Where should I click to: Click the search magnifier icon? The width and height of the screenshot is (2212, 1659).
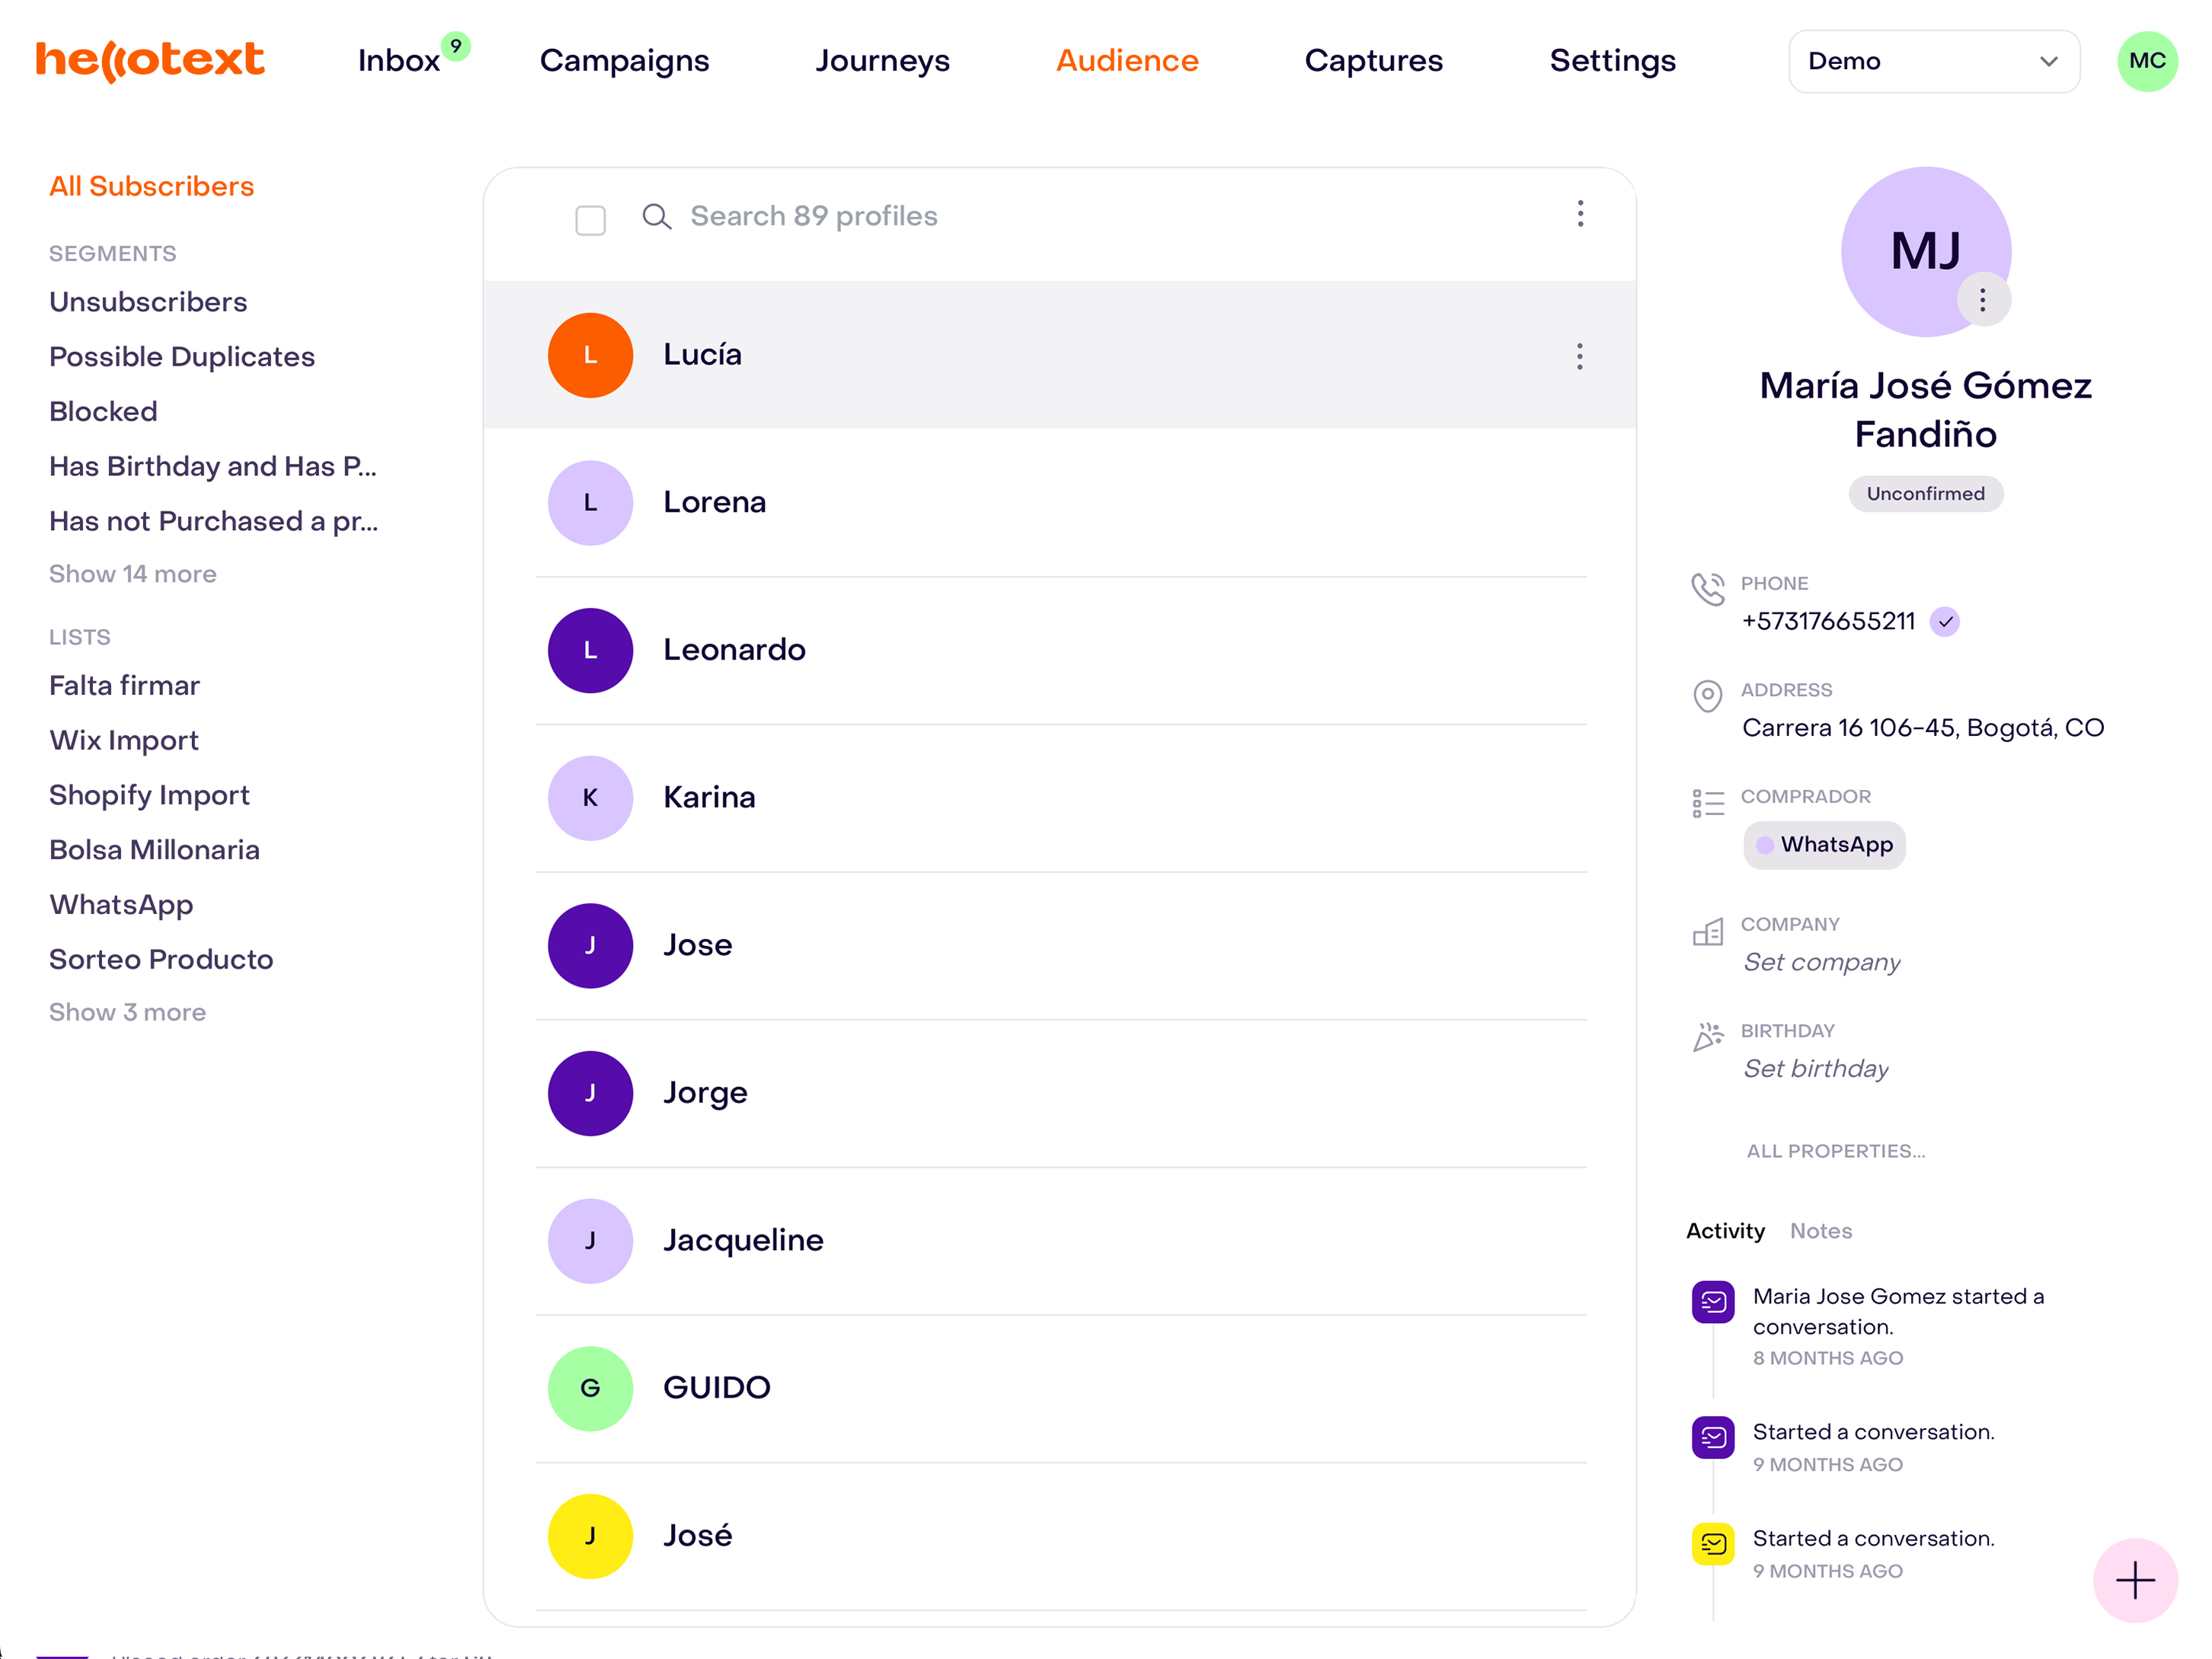coord(656,216)
